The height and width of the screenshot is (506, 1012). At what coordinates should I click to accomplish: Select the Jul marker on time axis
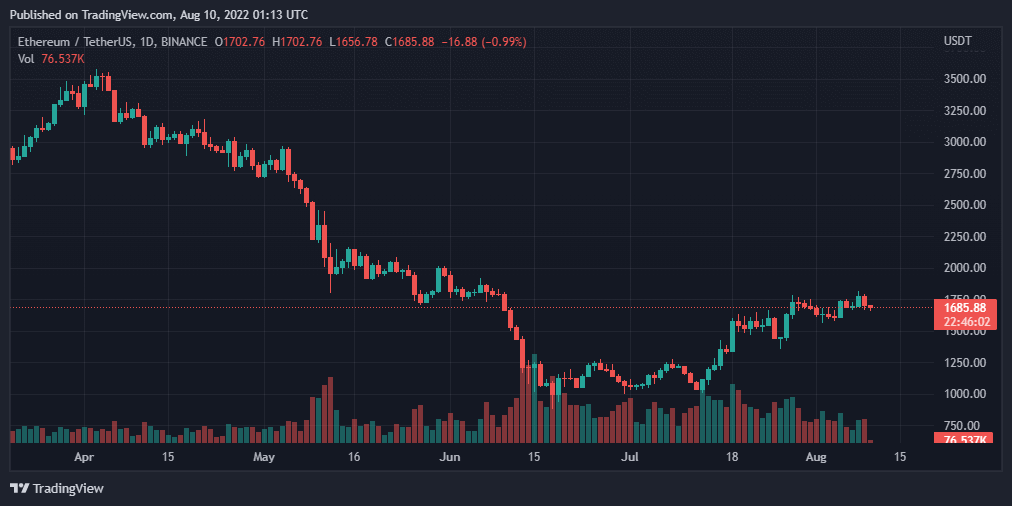(631, 457)
